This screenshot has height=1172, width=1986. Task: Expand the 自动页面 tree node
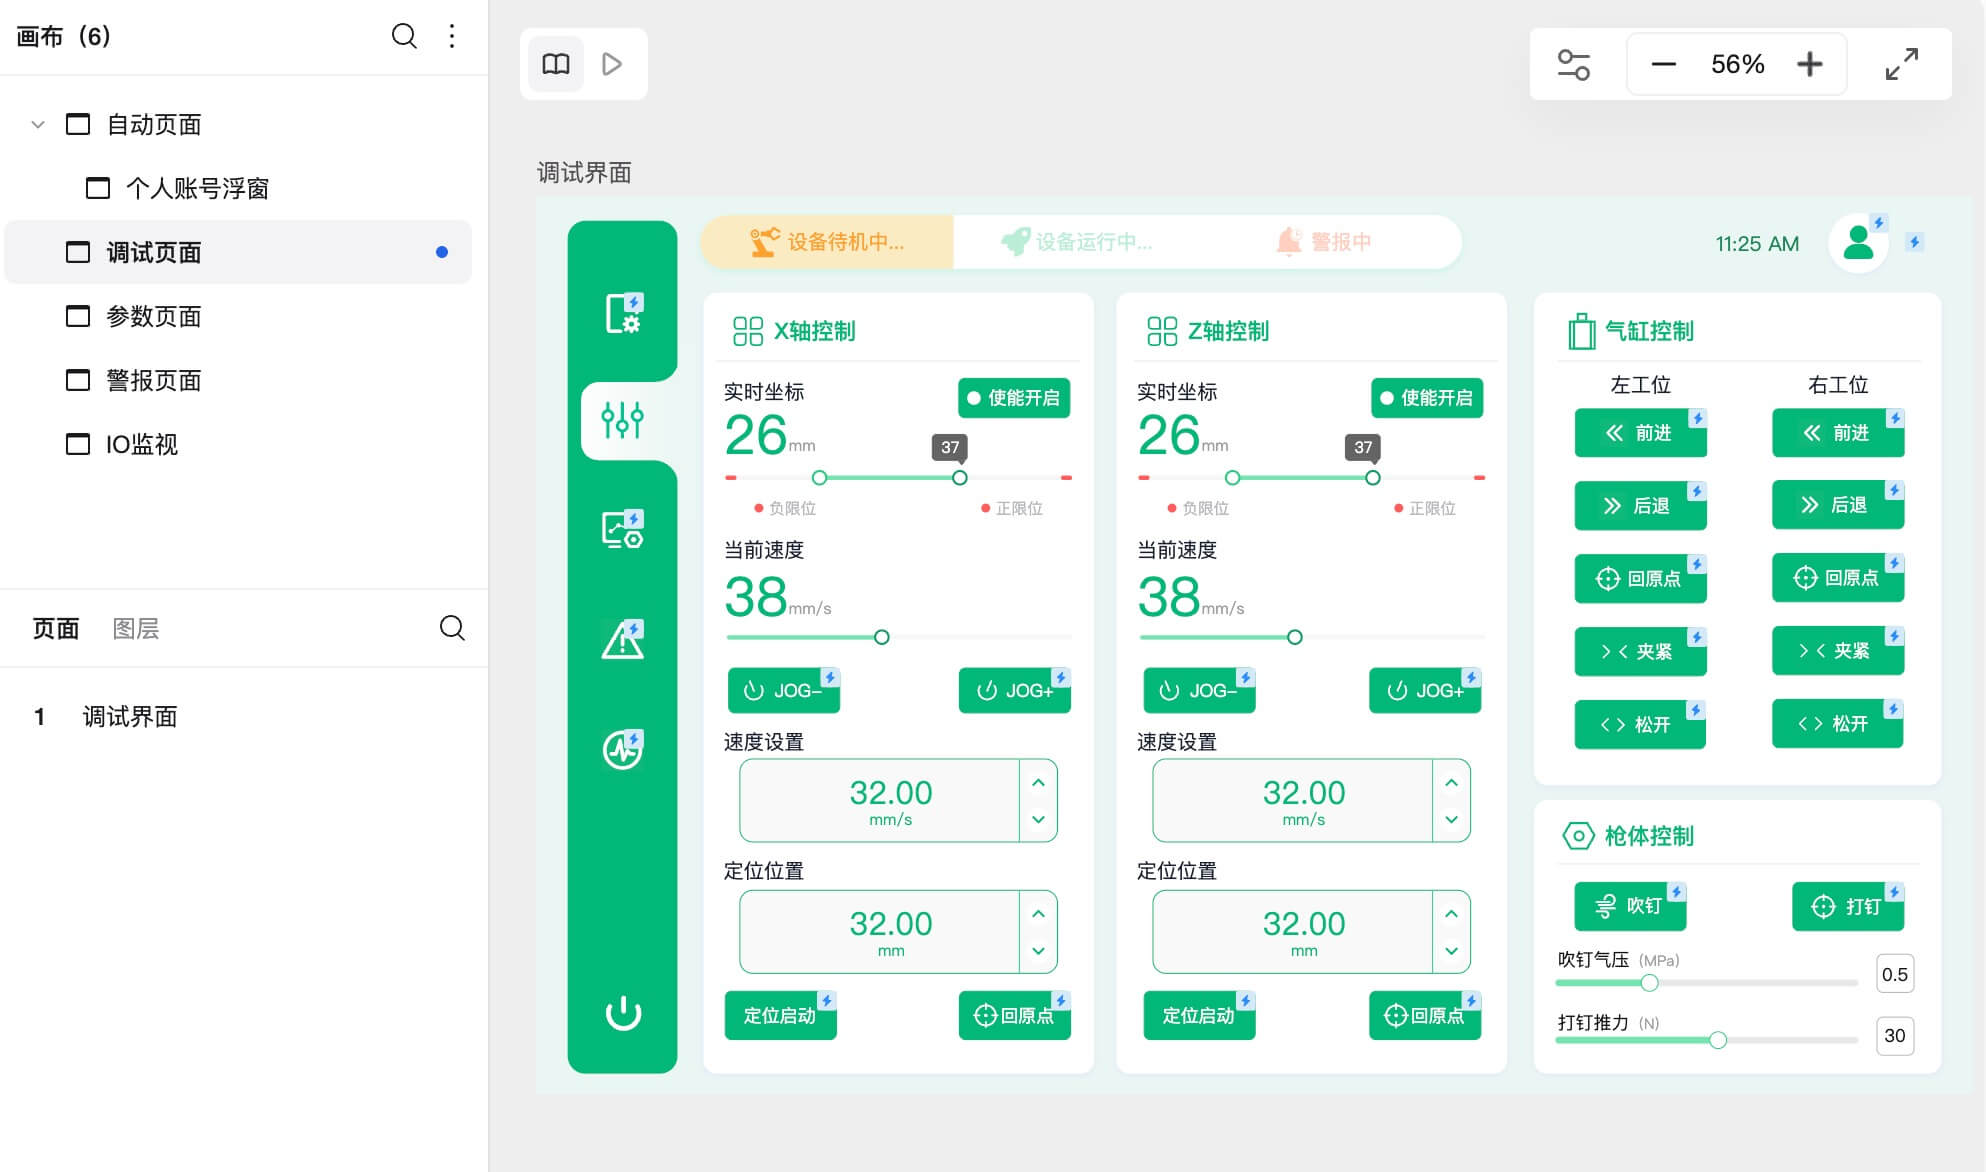click(37, 124)
